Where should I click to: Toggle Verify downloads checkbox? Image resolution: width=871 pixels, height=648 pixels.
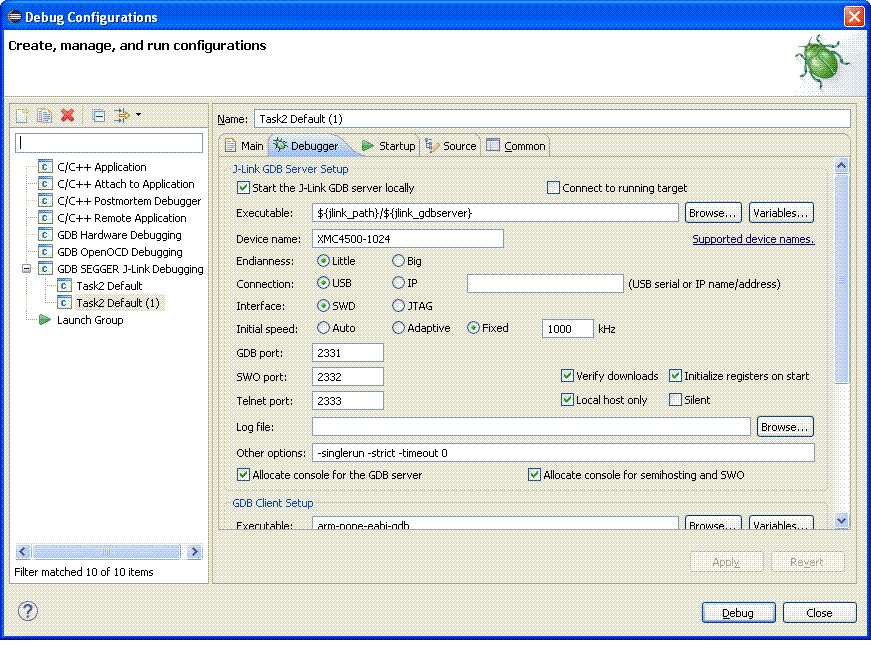(567, 376)
